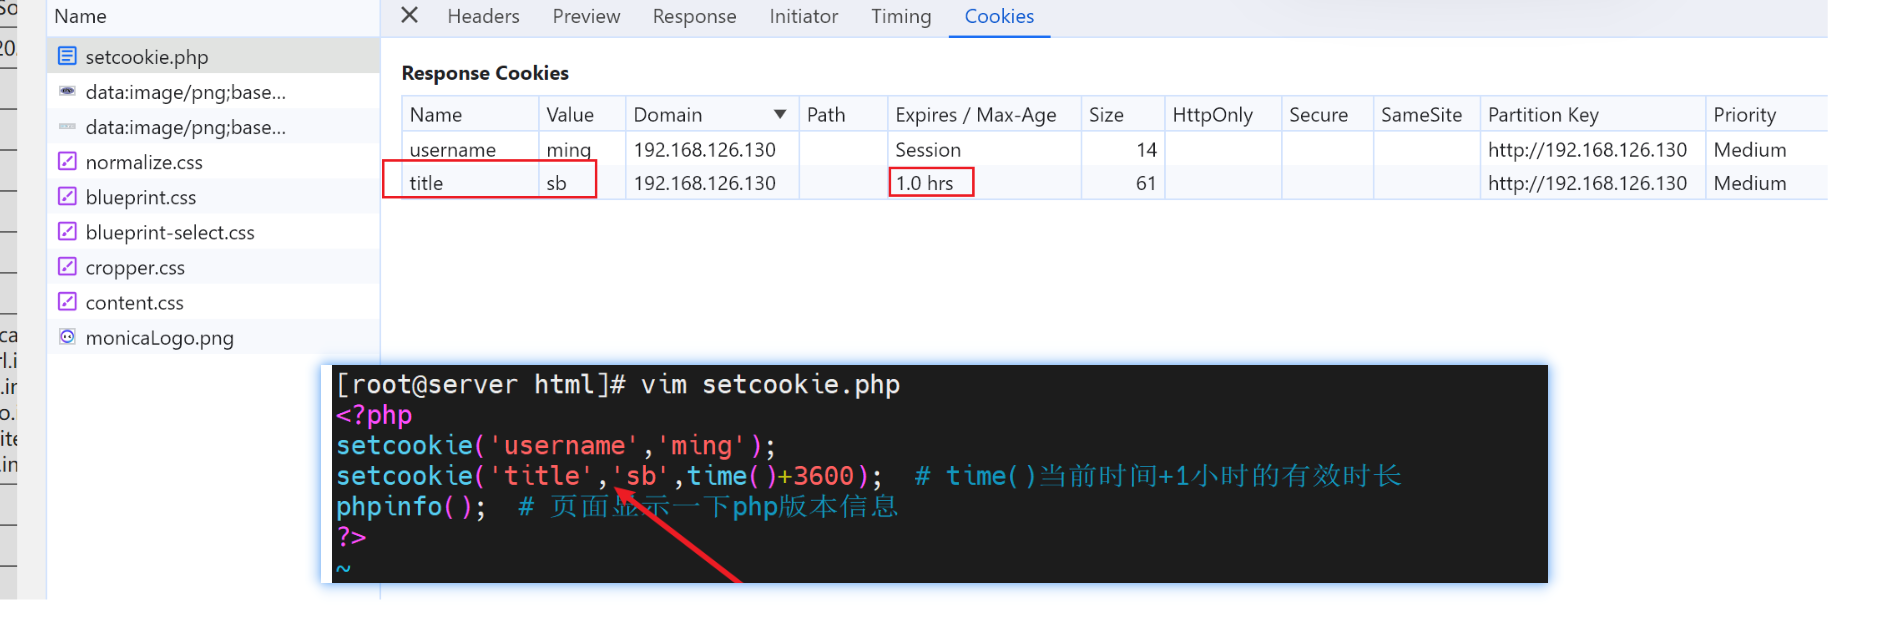Switch to the Response tab
The width and height of the screenshot is (1892, 625).
click(694, 16)
